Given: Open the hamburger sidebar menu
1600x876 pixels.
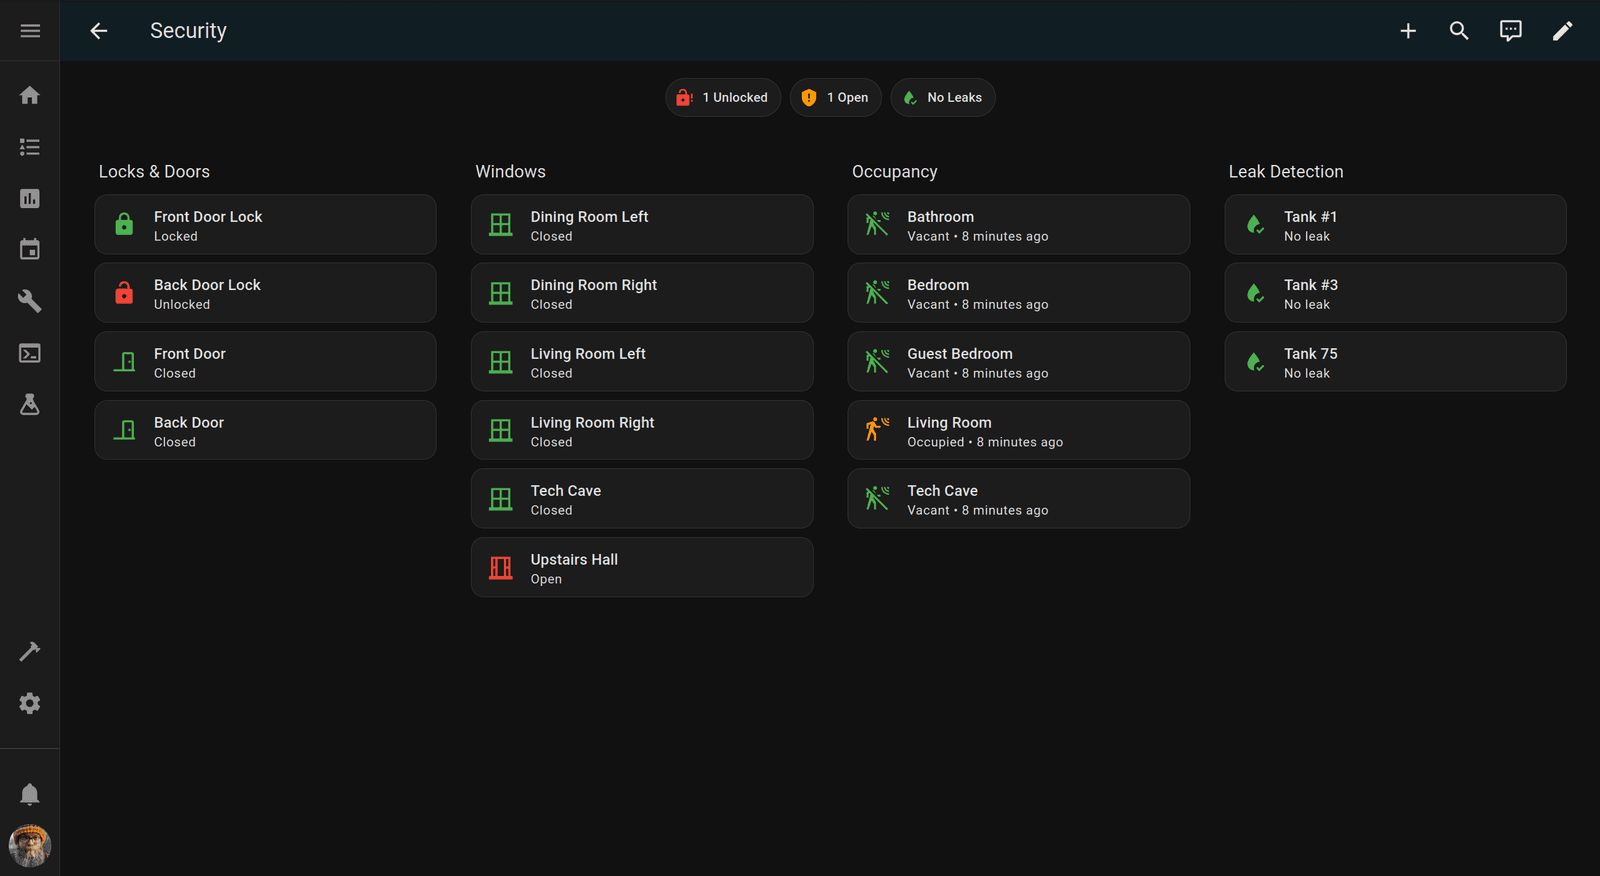Looking at the screenshot, I should coord(30,31).
